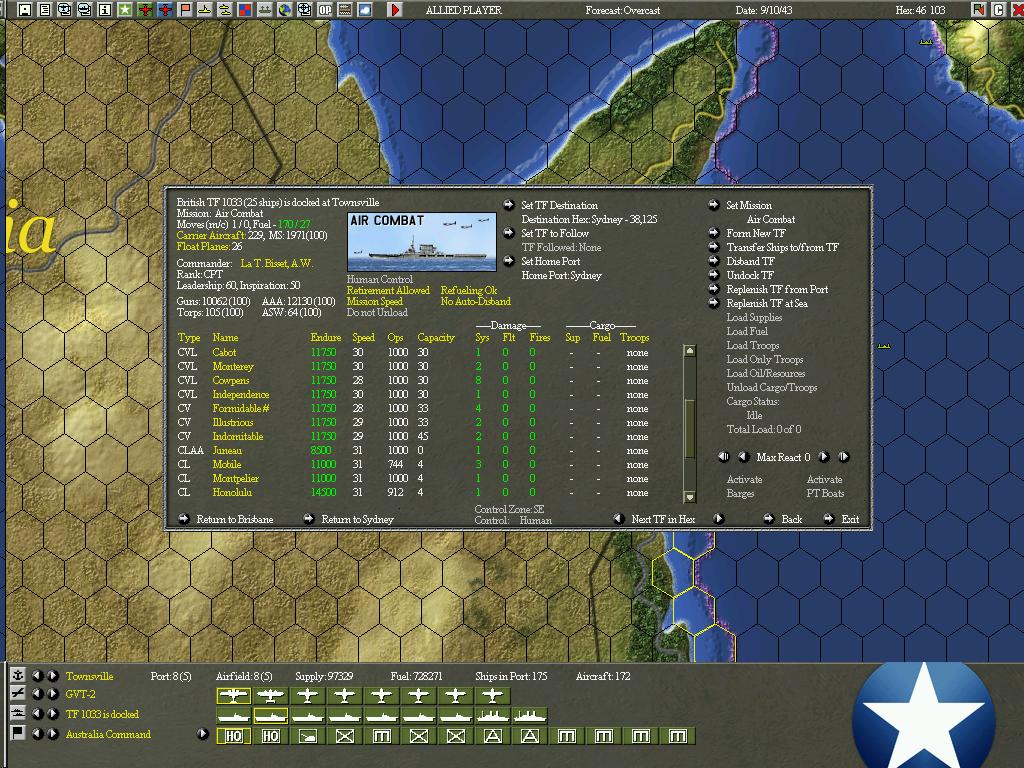The width and height of the screenshot is (1024, 768).
Task: Click the anchor icon beside Townsville
Action: (18, 675)
